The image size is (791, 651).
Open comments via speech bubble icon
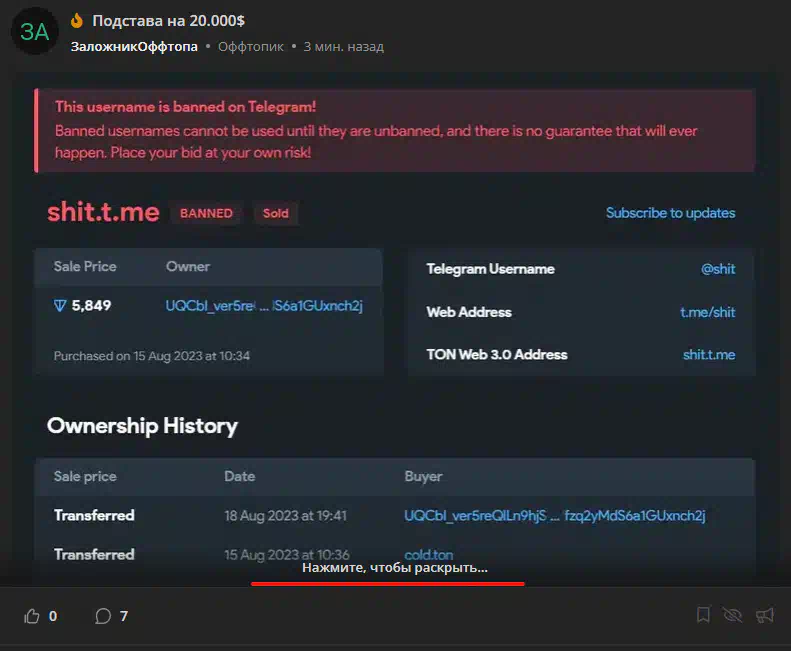pos(103,616)
